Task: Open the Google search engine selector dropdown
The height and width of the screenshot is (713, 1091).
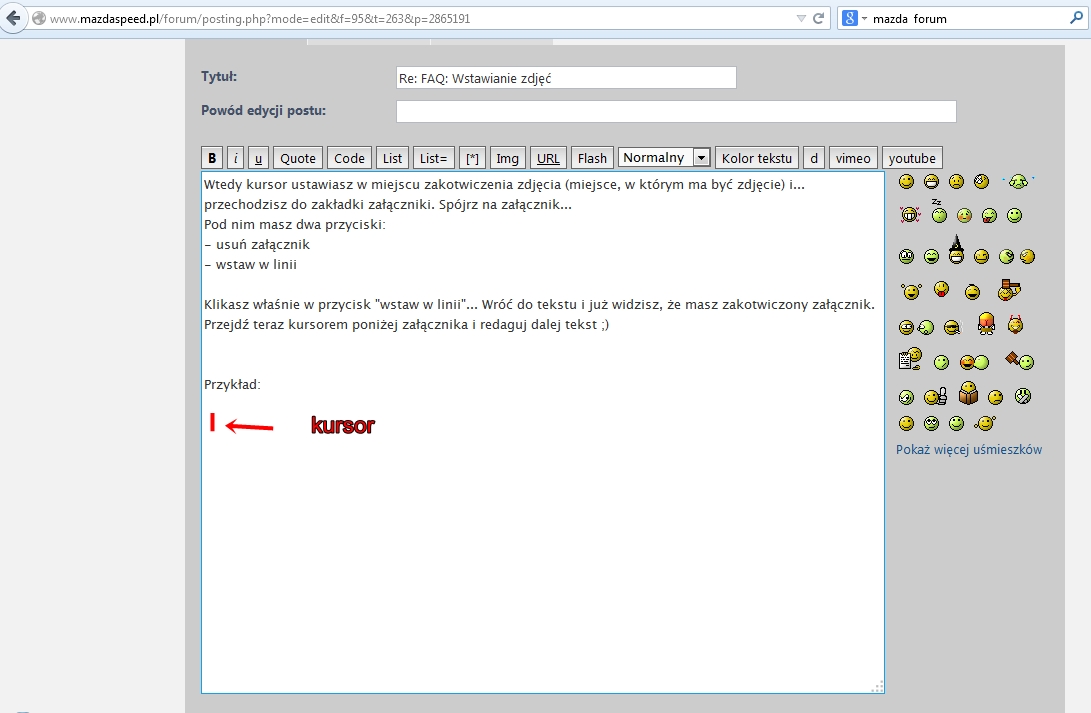Action: 853,18
